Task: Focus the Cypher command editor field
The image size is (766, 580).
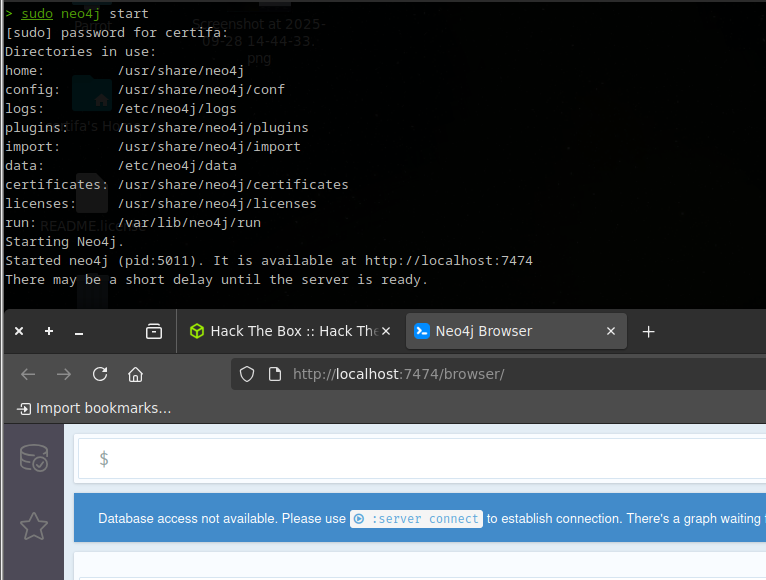Action: 422,459
